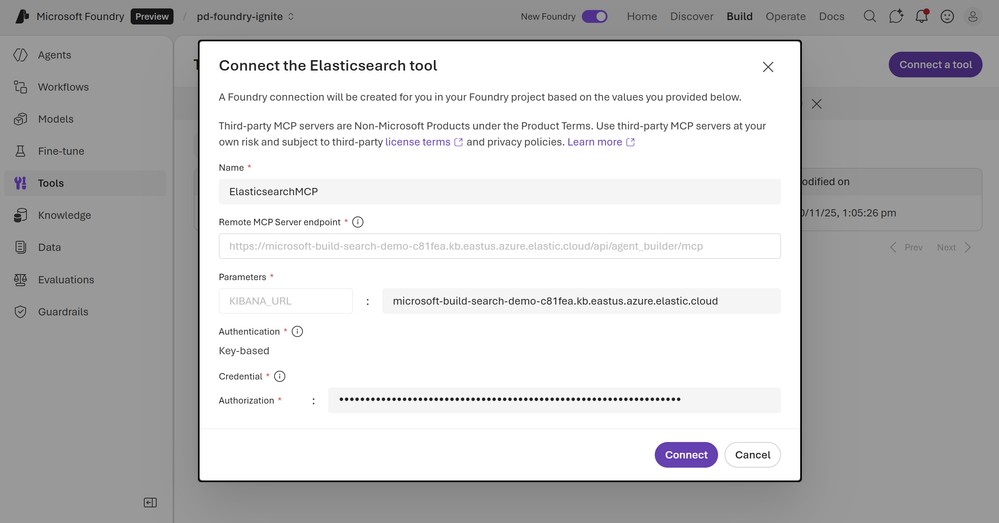
Task: Open the Guardrails sidebar icon
Action: pos(20,312)
